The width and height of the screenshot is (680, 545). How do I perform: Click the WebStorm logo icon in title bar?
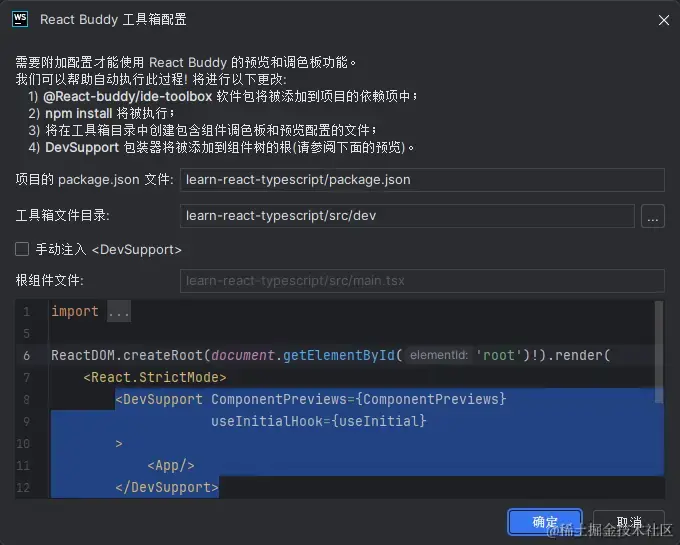[20, 19]
